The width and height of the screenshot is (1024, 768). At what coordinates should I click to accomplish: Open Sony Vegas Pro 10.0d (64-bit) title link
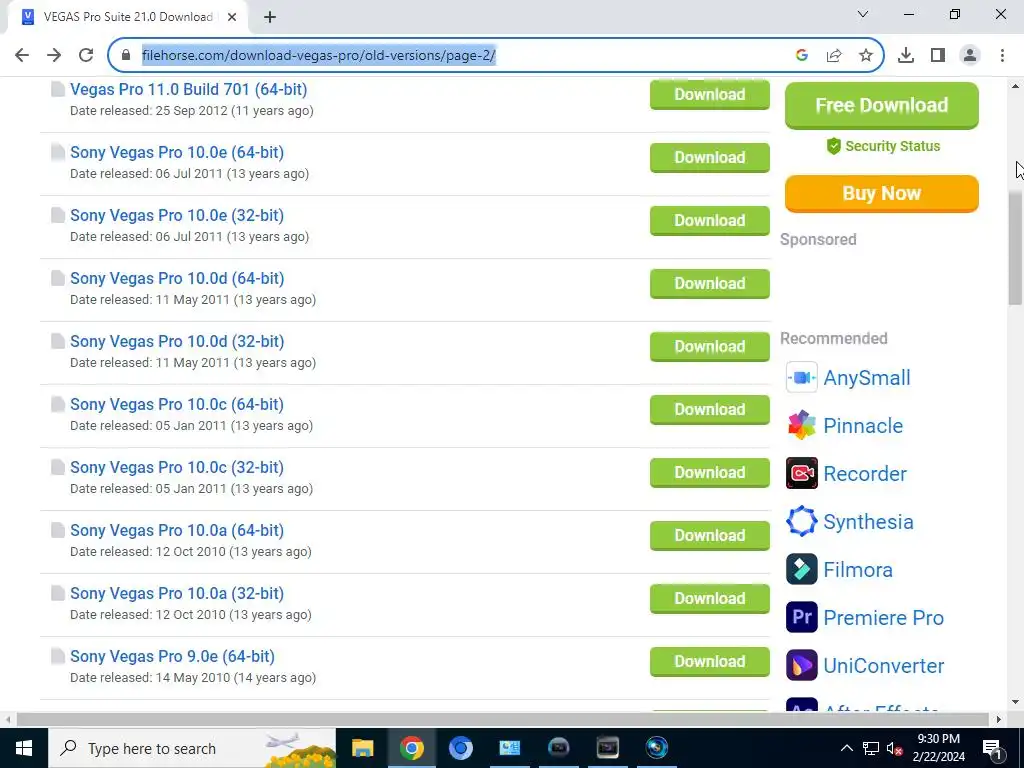177,278
